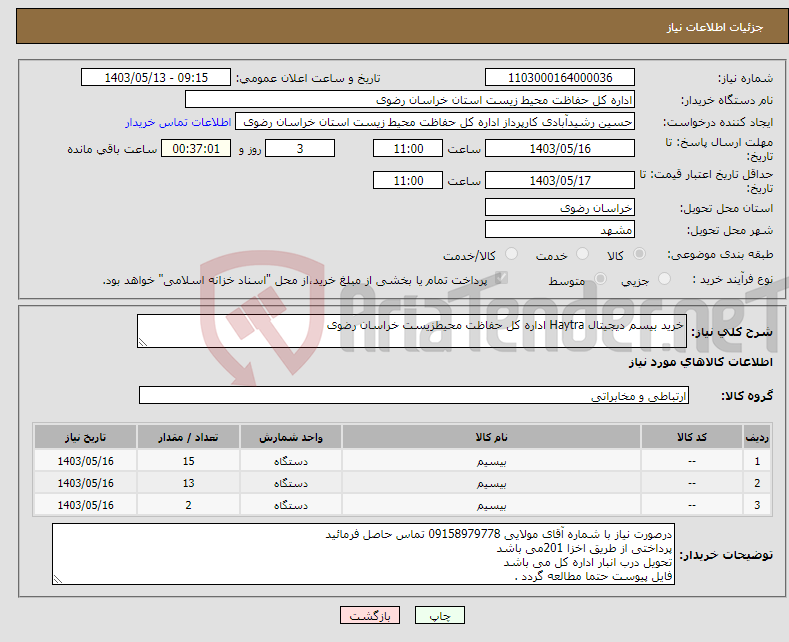789x642 pixels.
Task: Click the نام دستگاه خریدار field
Action: 410,100
